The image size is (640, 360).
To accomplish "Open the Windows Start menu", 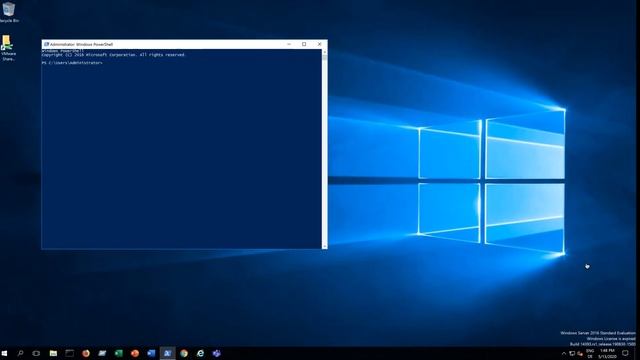I will click(x=4, y=353).
